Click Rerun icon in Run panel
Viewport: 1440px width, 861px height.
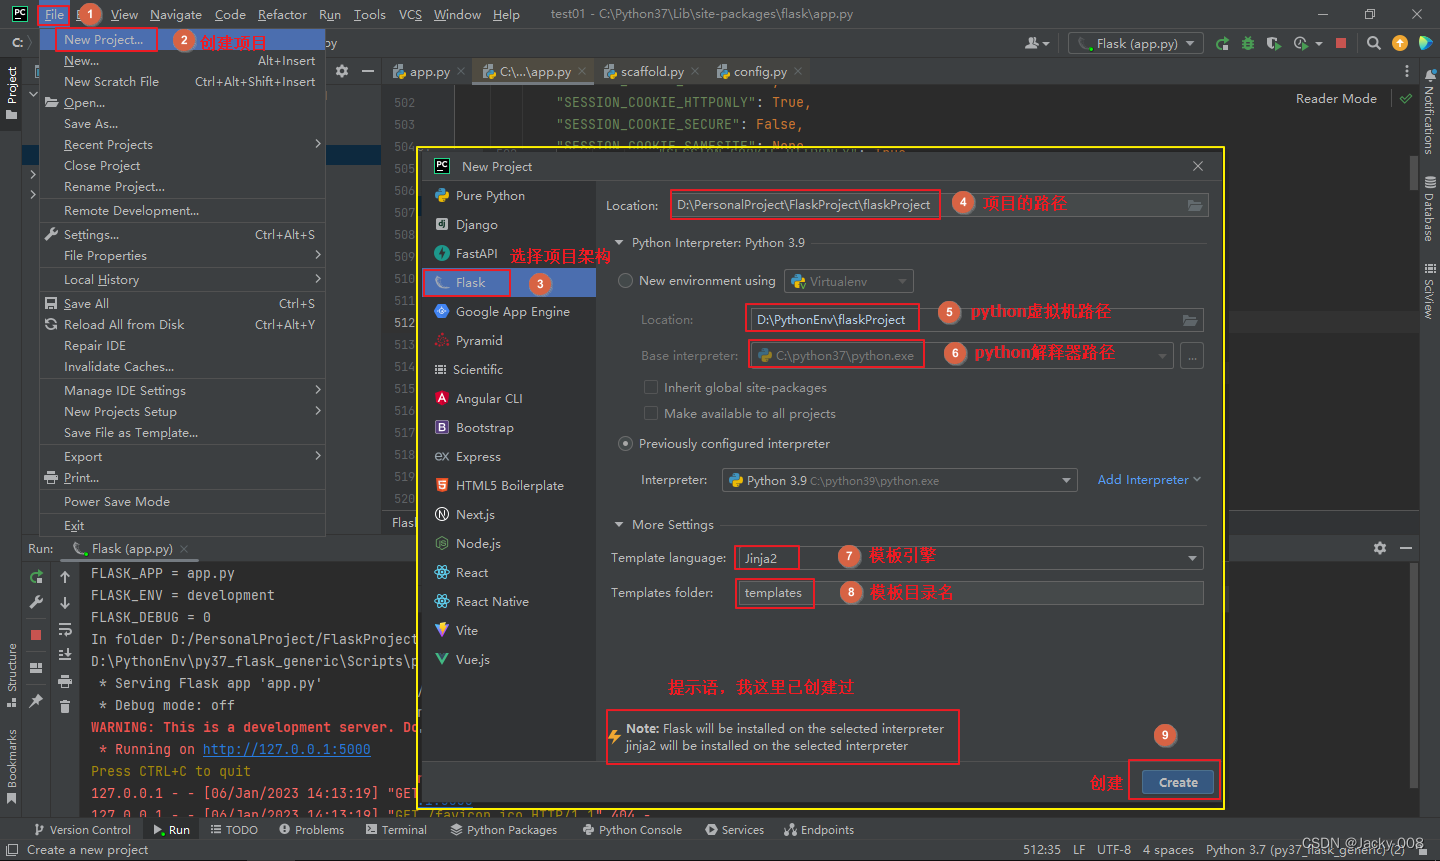click(36, 577)
